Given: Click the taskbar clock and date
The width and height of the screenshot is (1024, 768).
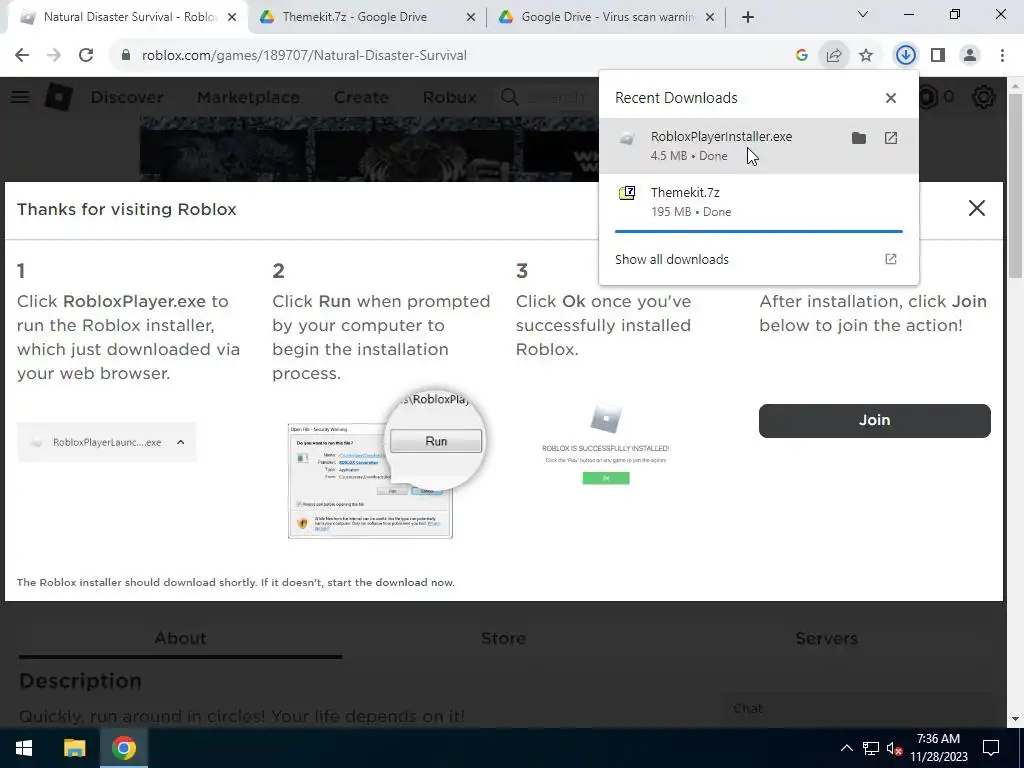Looking at the screenshot, I should [938, 748].
